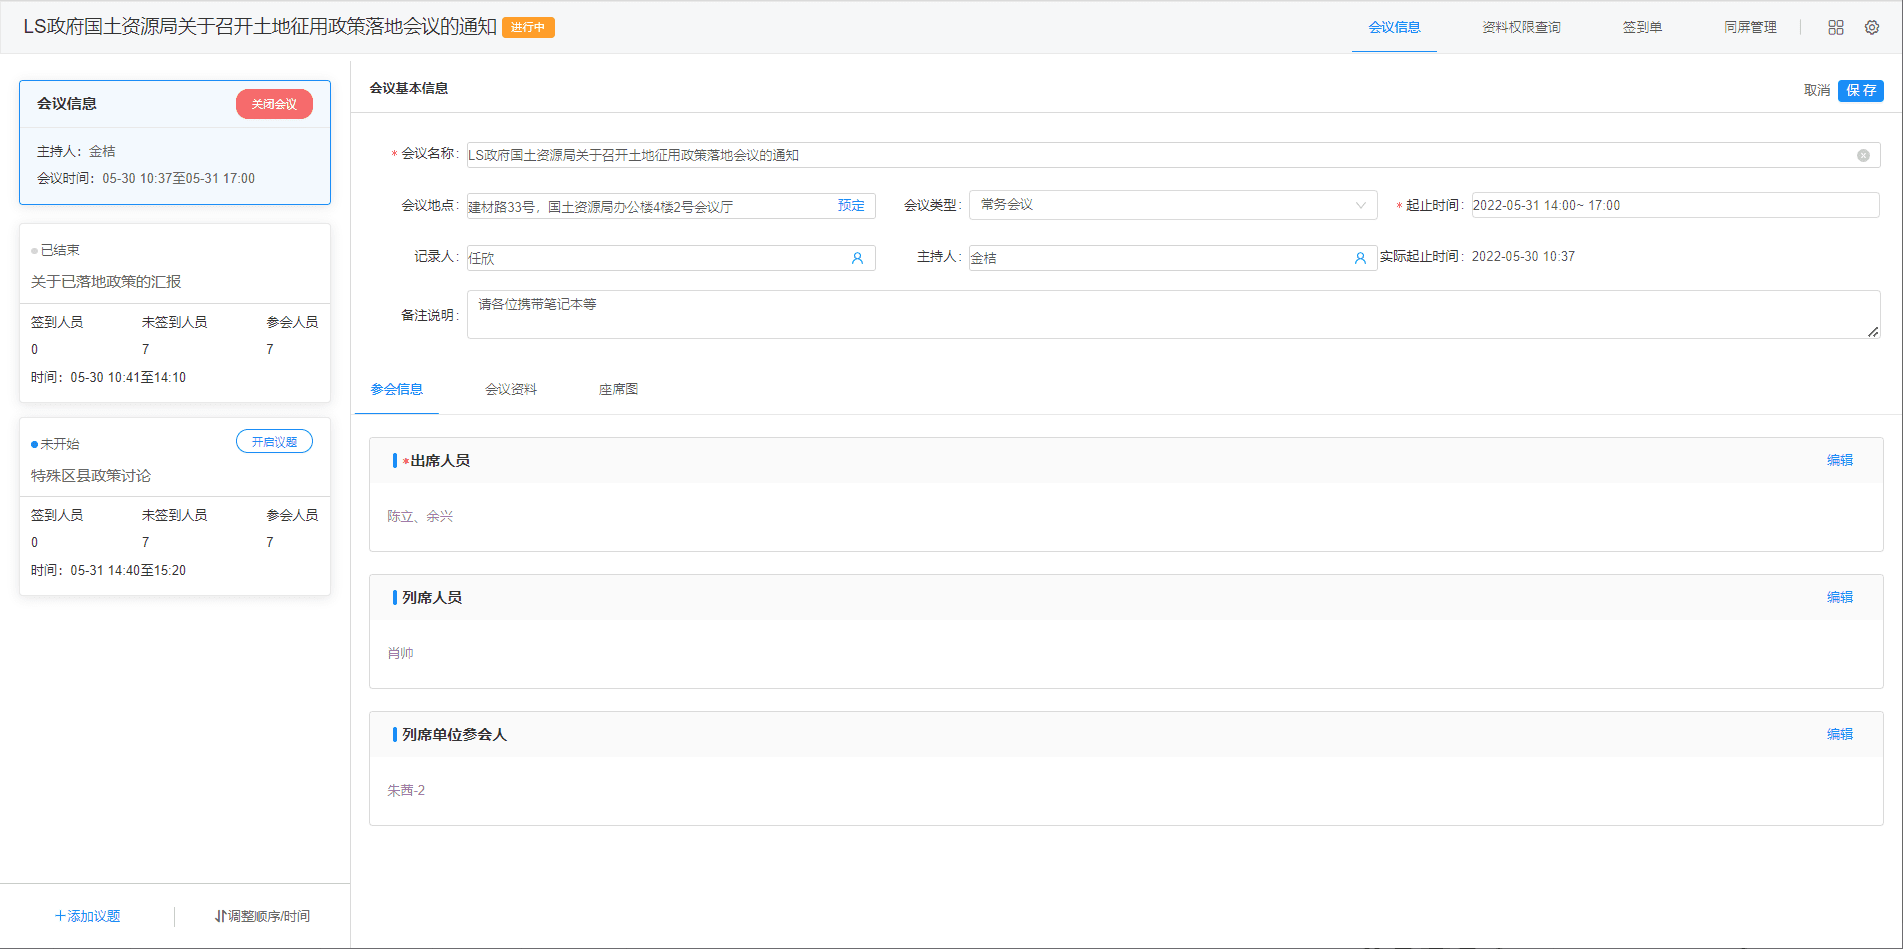Click actual start time 2022-05-30 10:37
1903x949 pixels.
pyautogui.click(x=1523, y=257)
